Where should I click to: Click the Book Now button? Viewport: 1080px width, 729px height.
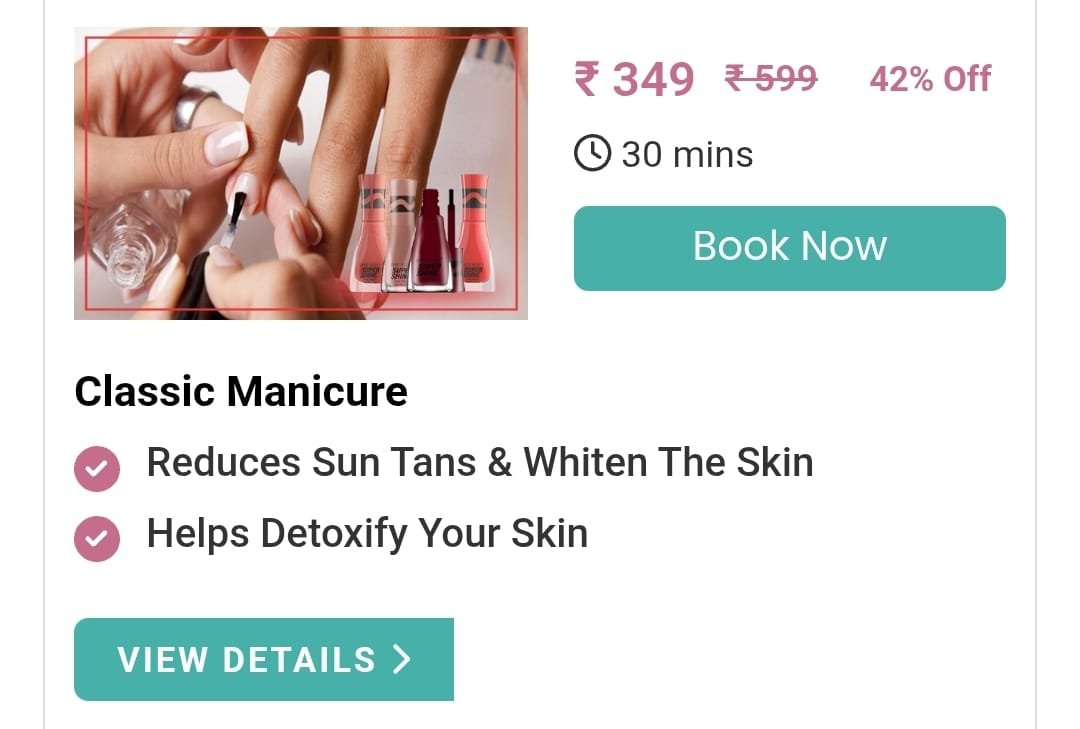789,248
